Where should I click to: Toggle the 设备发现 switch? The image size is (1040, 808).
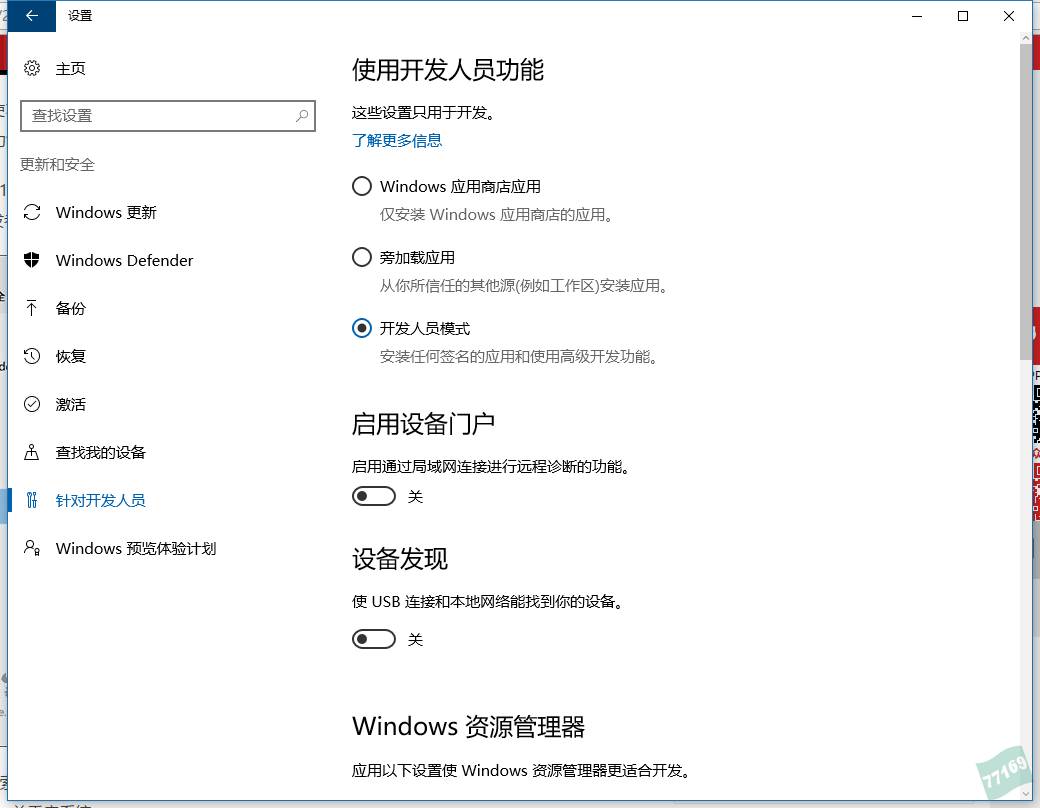pos(374,640)
